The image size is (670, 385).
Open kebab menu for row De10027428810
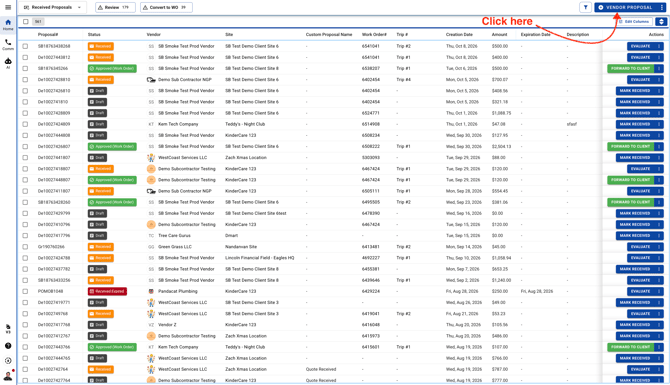pyautogui.click(x=659, y=79)
